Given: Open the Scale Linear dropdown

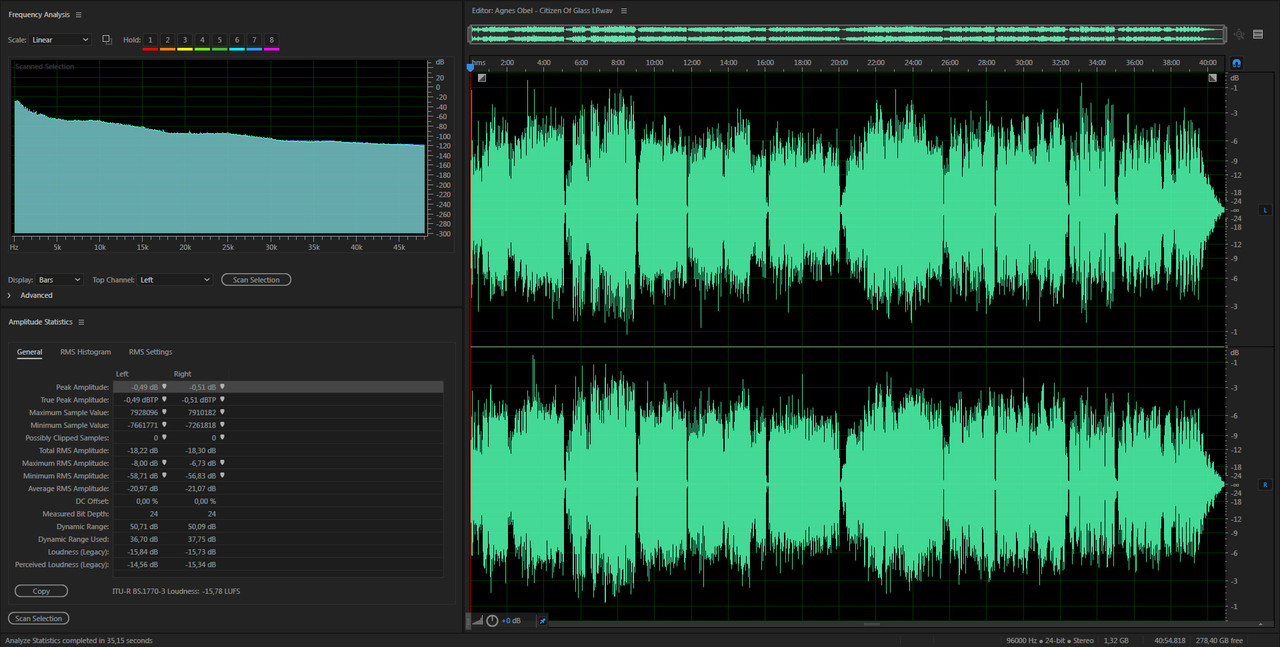Looking at the screenshot, I should pos(60,40).
